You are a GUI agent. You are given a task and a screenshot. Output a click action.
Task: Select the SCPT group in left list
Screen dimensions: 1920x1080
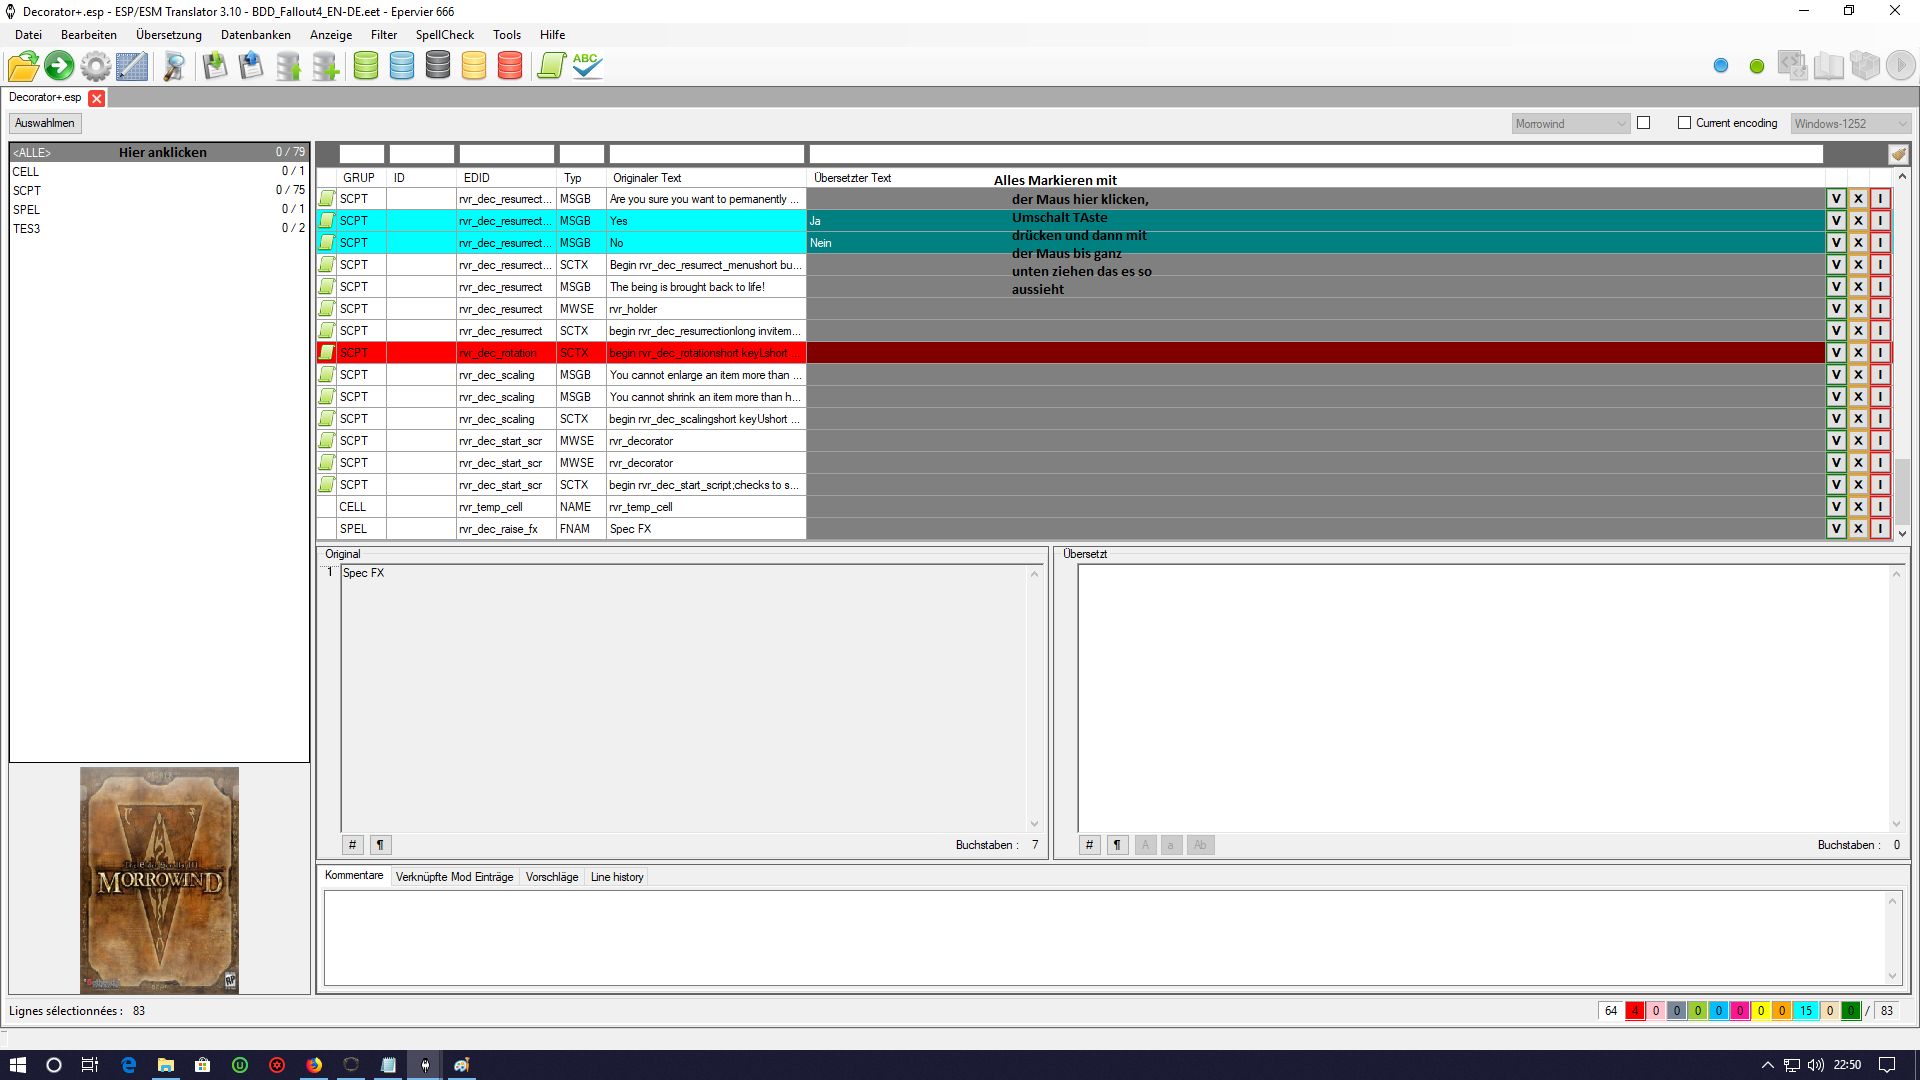(x=27, y=190)
